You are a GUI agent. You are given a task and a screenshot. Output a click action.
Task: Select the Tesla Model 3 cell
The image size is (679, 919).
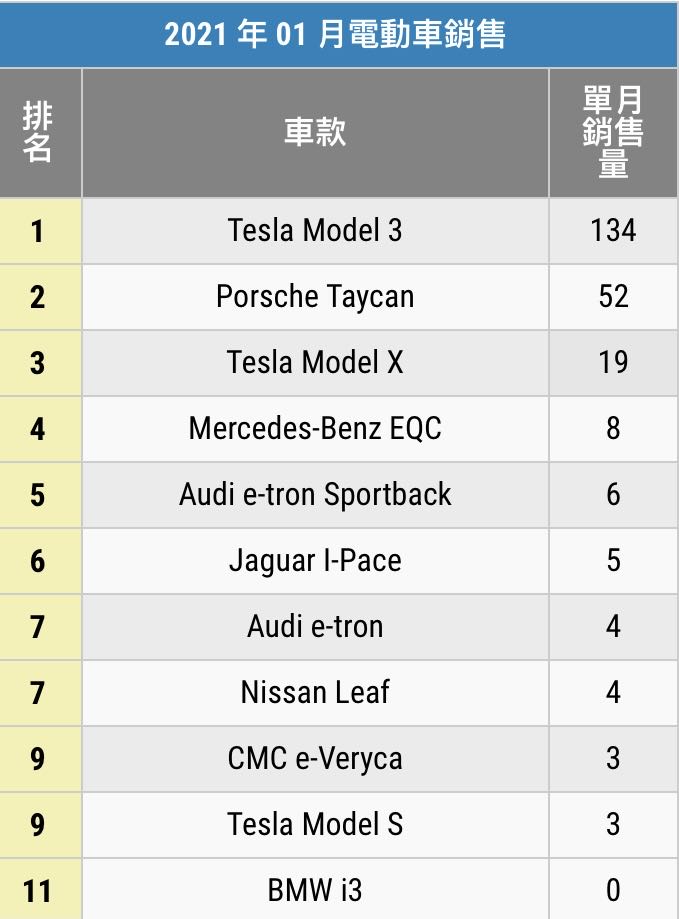(315, 231)
